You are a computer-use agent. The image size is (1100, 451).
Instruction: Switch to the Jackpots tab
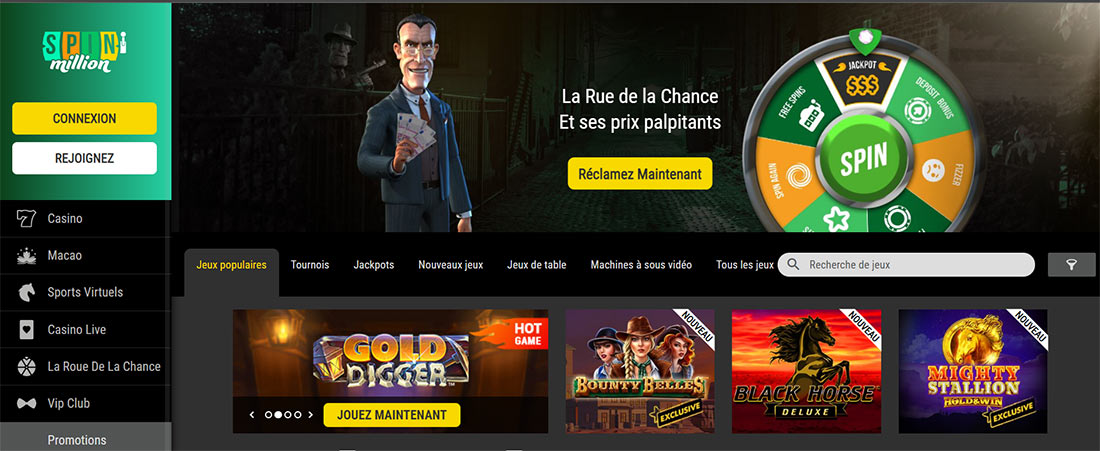[373, 265]
